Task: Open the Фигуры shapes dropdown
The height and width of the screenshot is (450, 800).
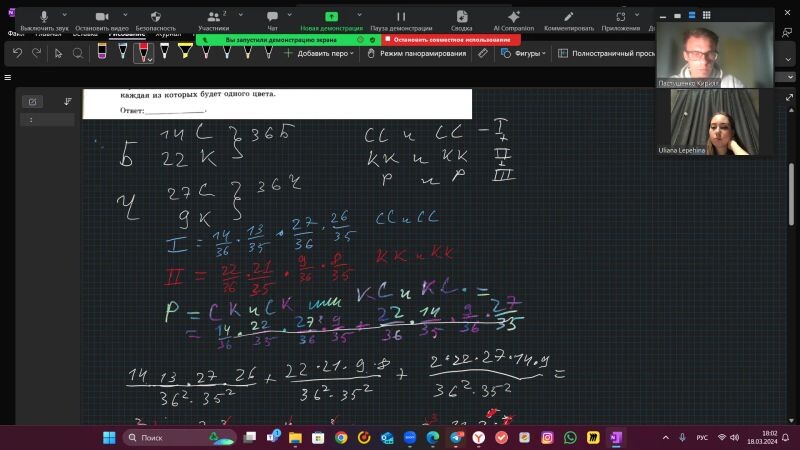Action: click(x=525, y=53)
